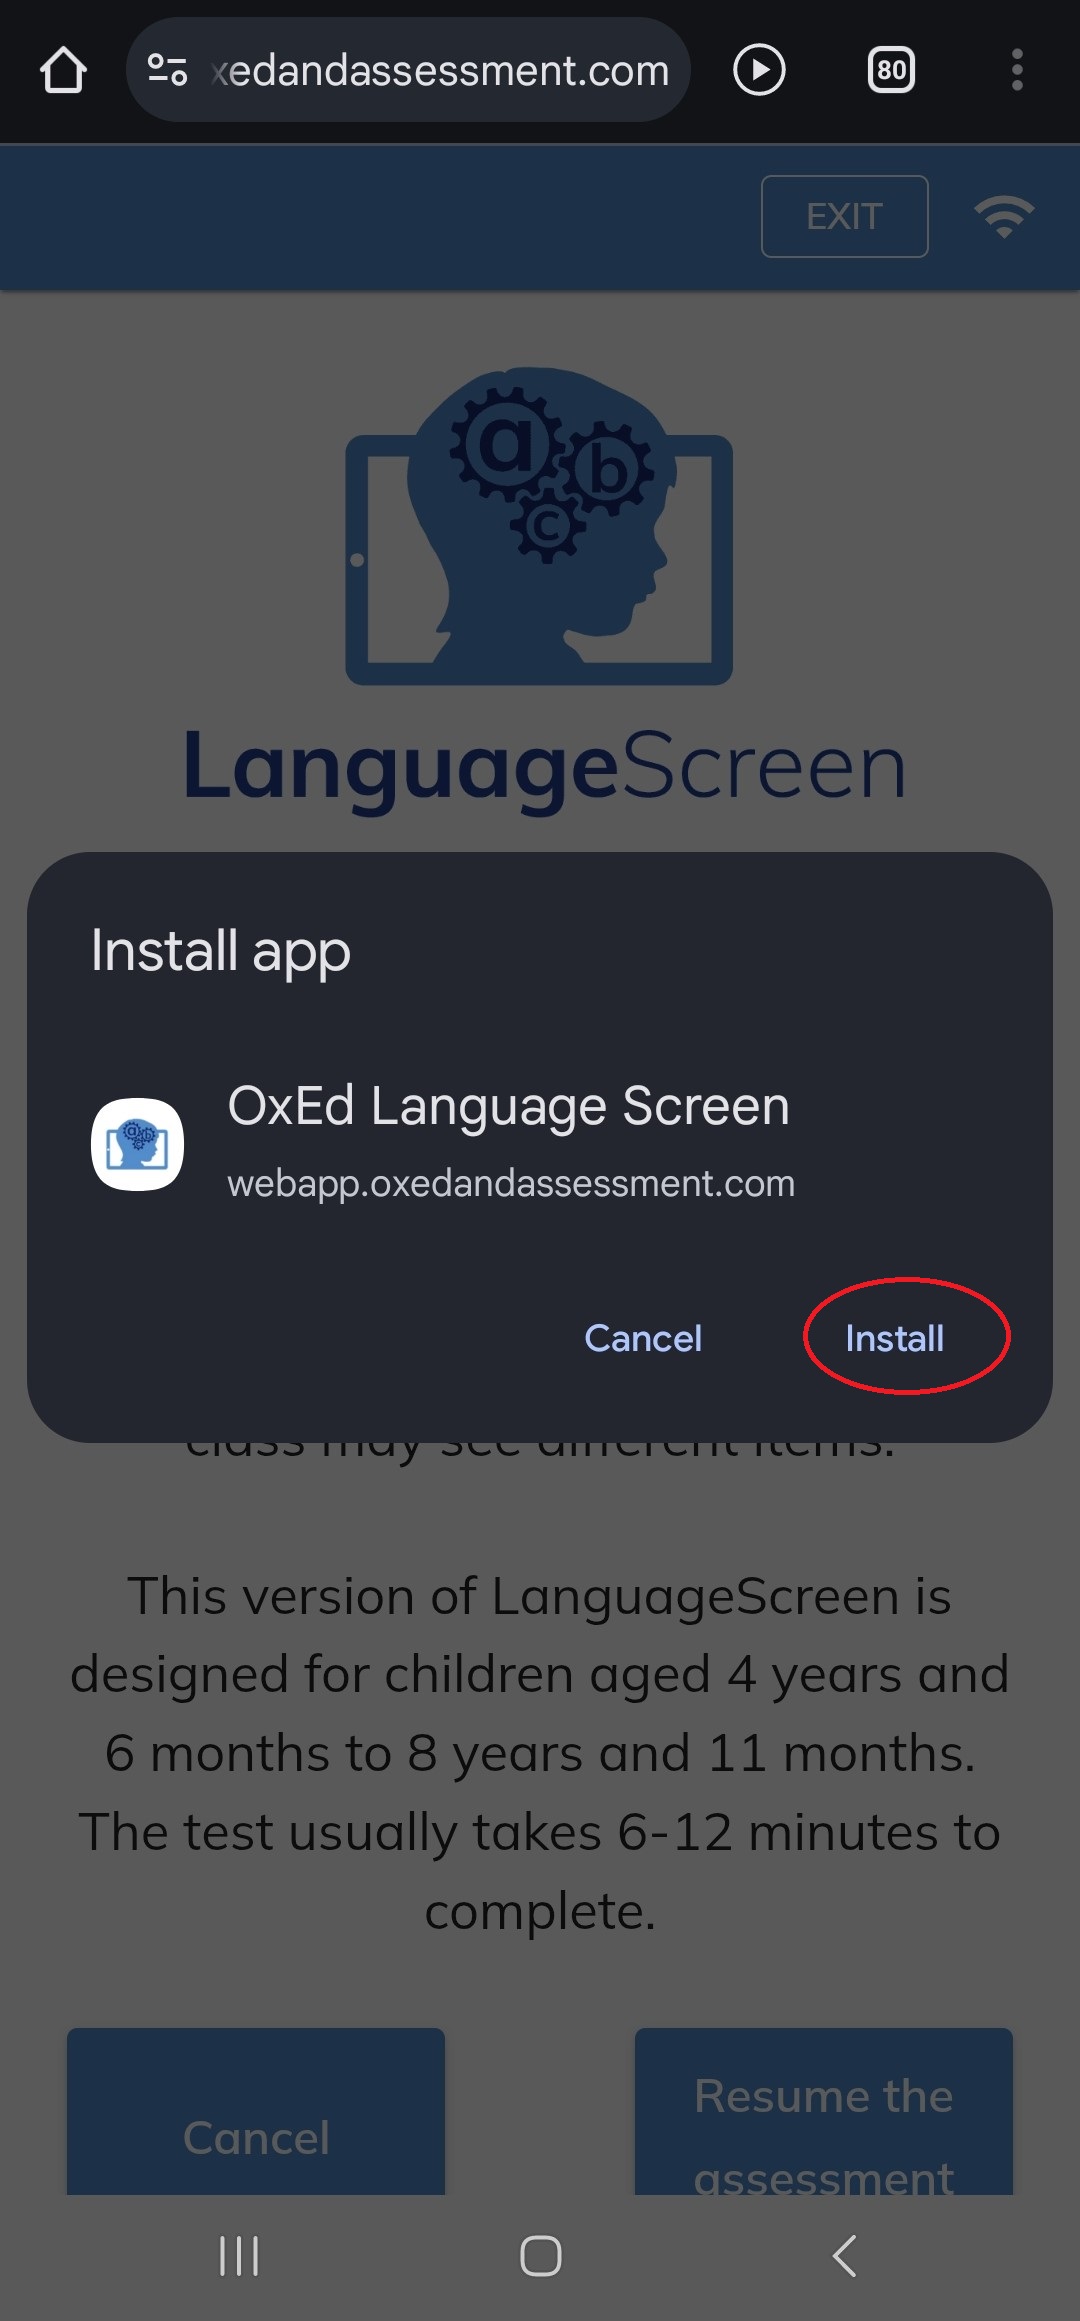The width and height of the screenshot is (1080, 2321).
Task: Click the EXIT button
Action: pos(844,216)
